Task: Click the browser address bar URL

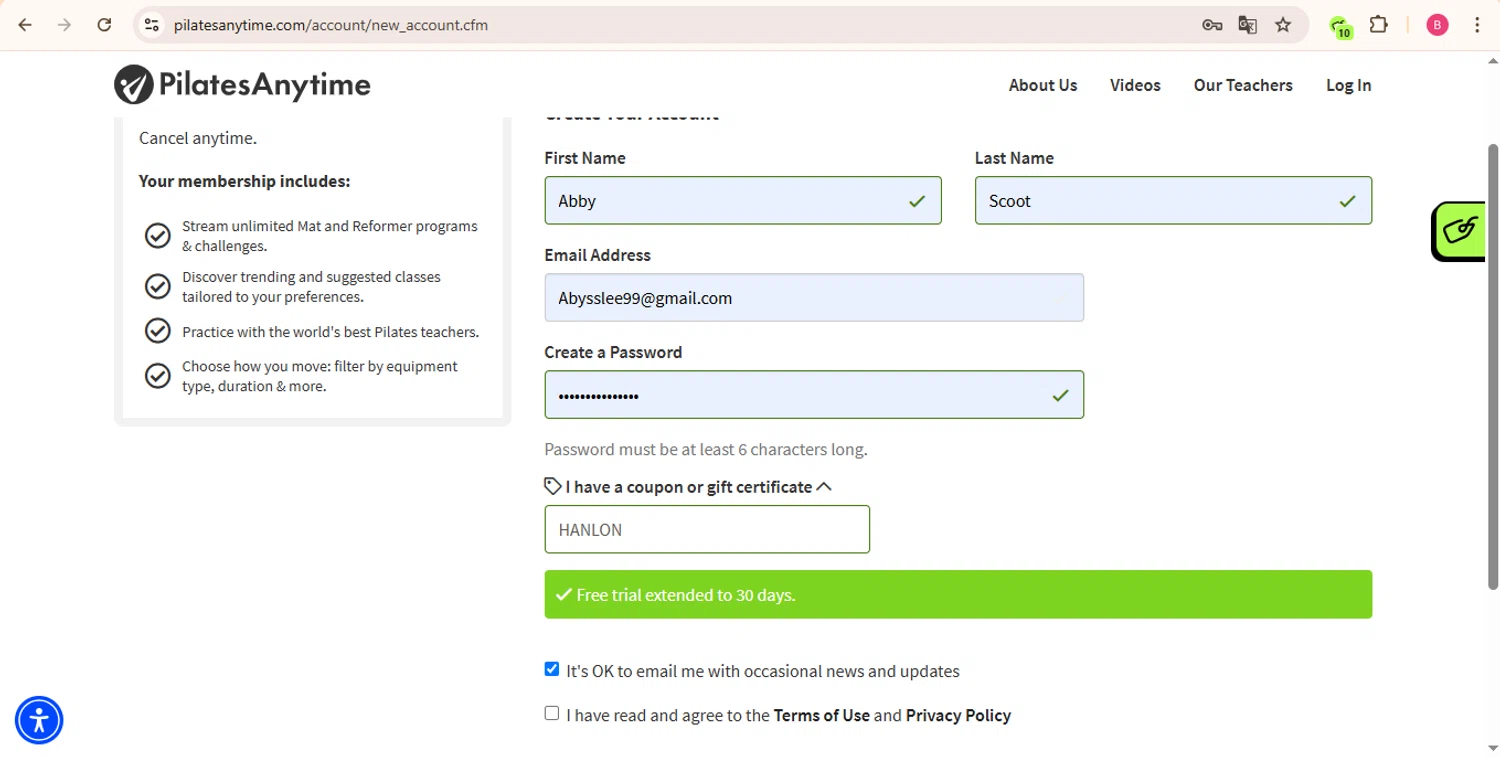Action: (x=331, y=25)
